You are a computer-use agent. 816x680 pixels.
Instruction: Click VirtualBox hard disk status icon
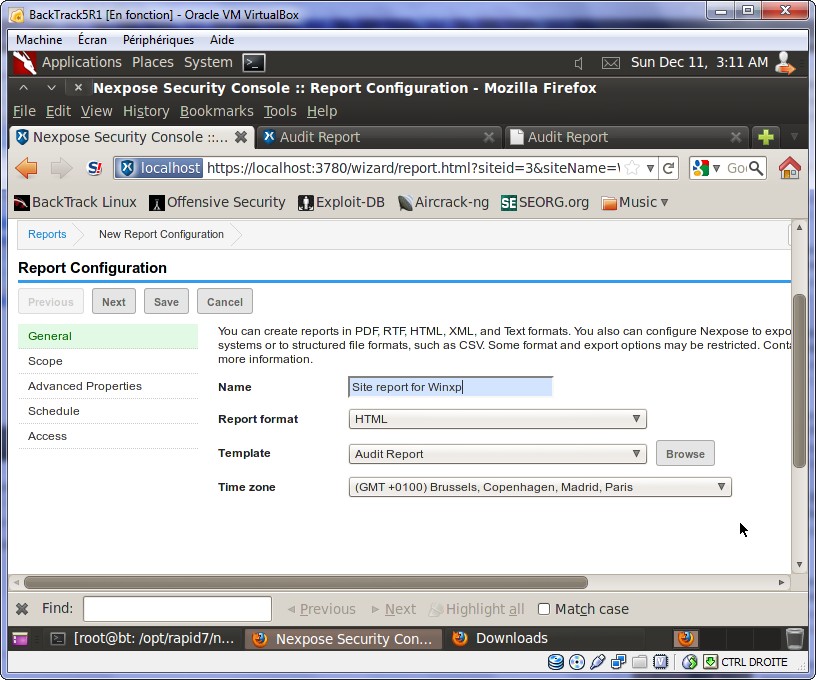[x=556, y=662]
